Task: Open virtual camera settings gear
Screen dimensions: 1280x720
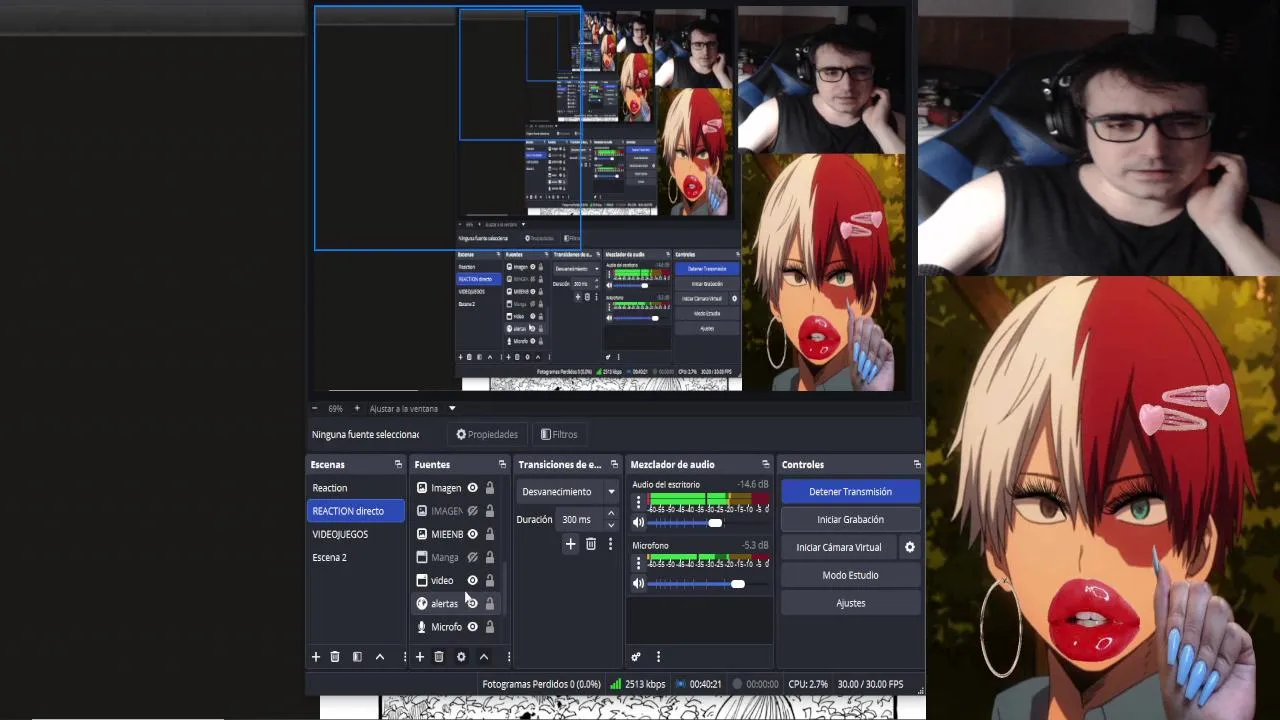Action: click(910, 547)
